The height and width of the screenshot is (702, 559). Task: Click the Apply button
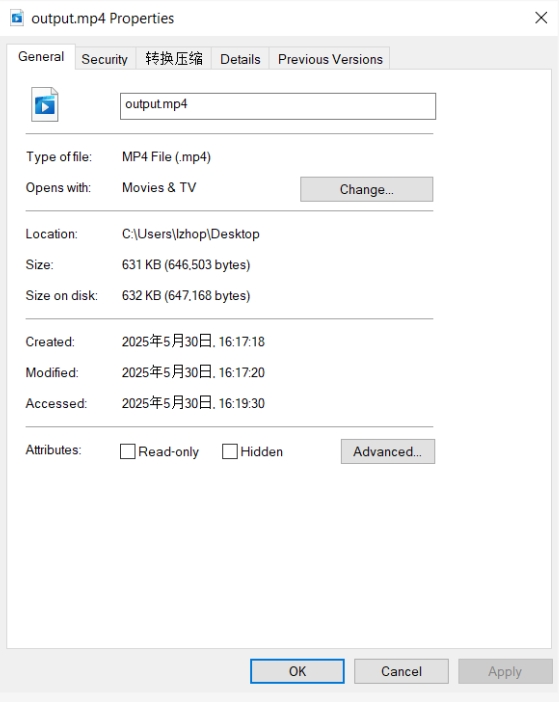click(x=505, y=671)
